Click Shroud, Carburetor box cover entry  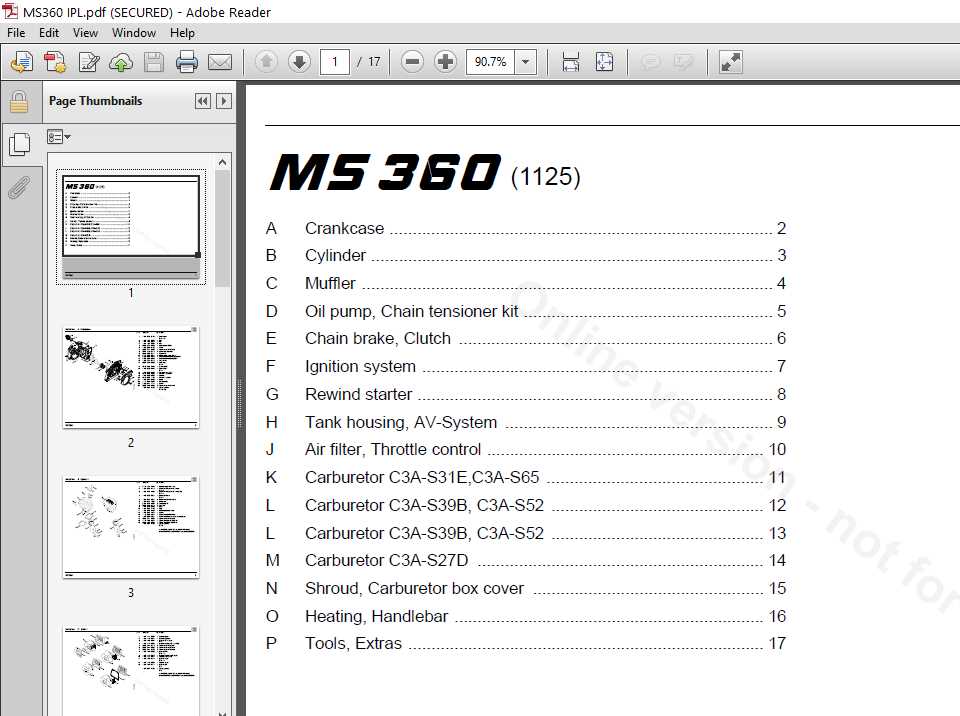(x=526, y=588)
